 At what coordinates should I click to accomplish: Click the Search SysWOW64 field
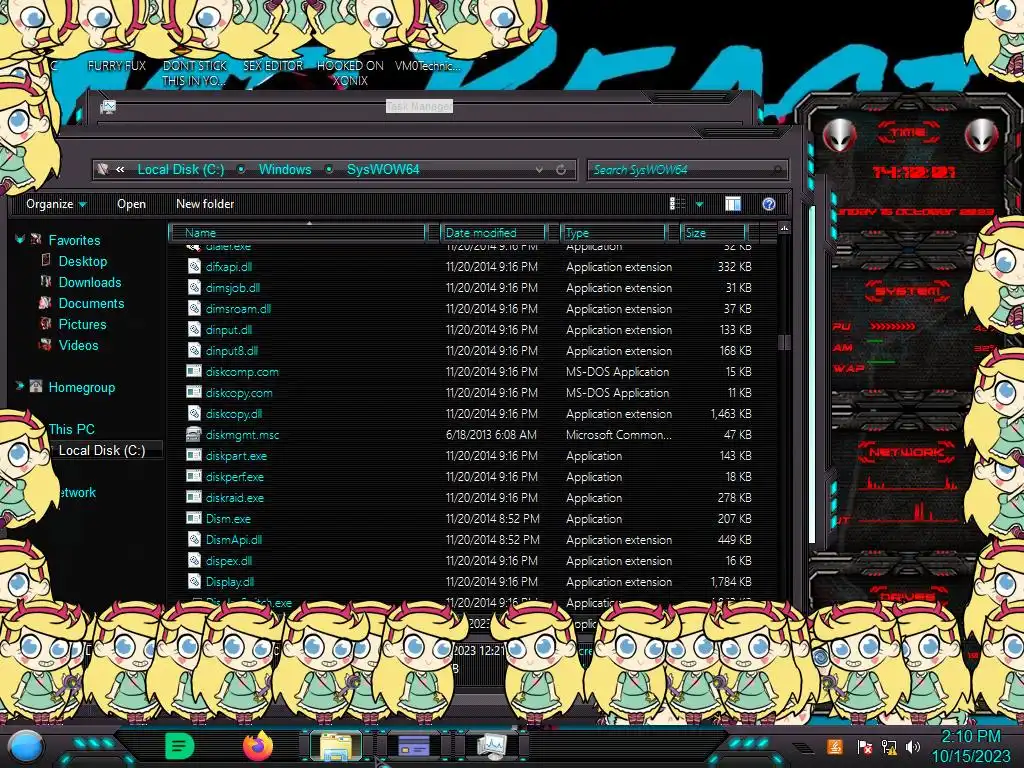(687, 170)
